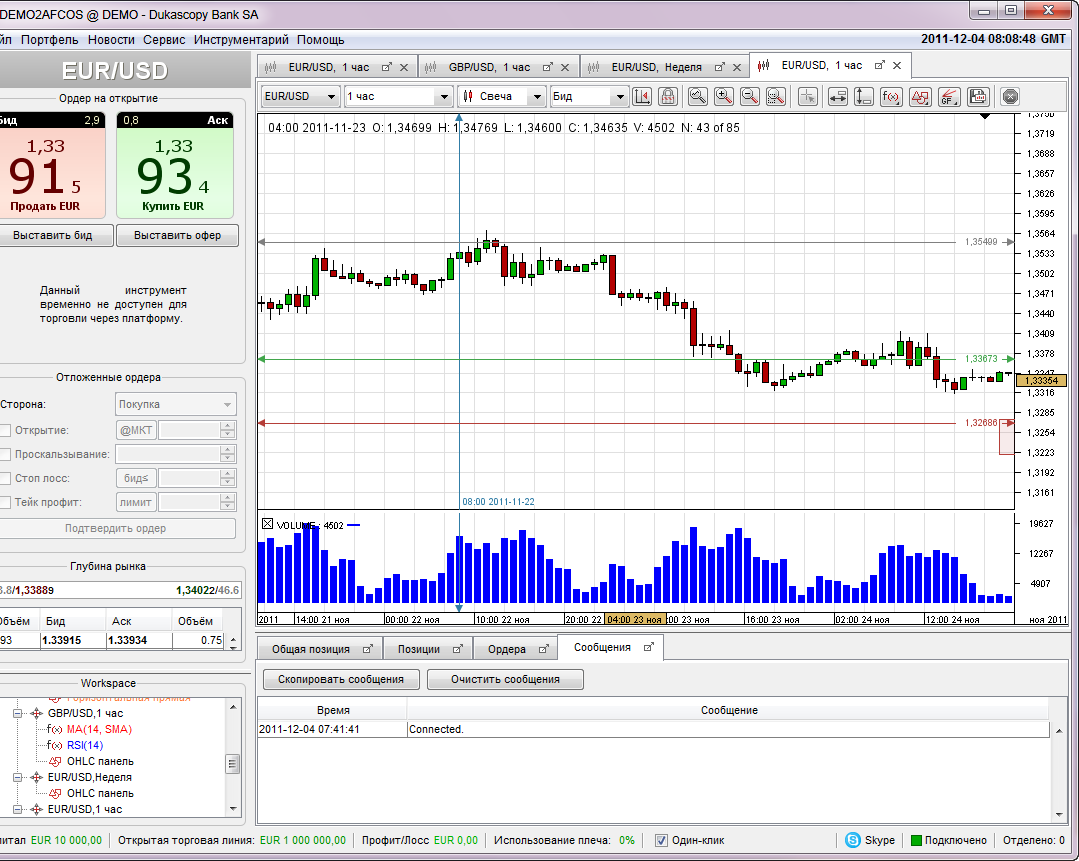1079x861 pixels.
Task: Click the Выставить офер button
Action: pos(178,235)
